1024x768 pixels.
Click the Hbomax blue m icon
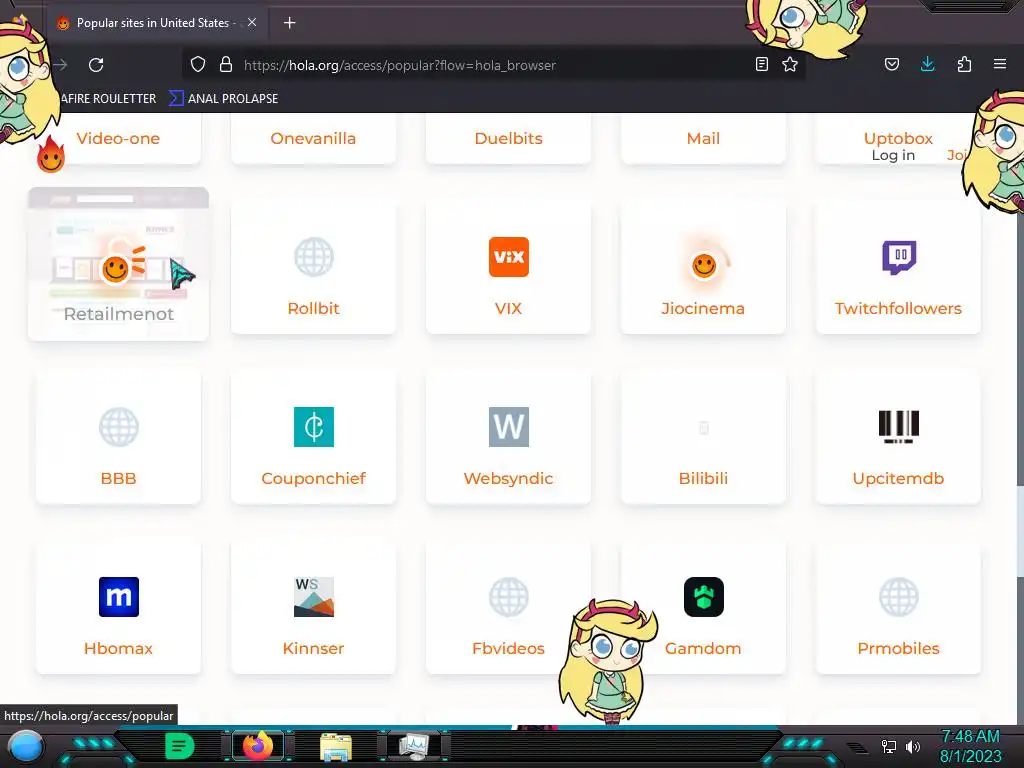[119, 597]
